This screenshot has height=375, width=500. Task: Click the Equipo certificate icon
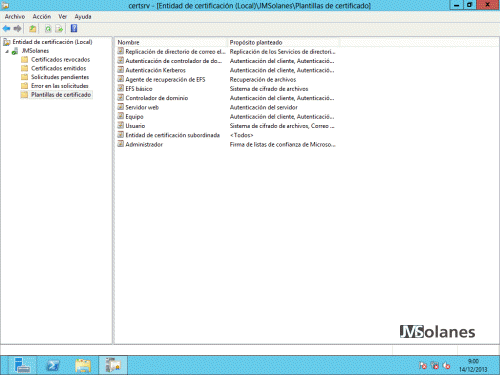[120, 116]
